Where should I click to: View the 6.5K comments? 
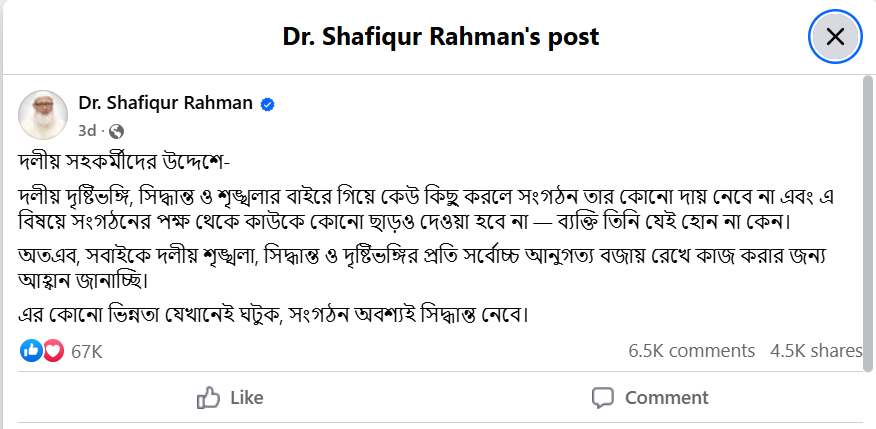(691, 351)
